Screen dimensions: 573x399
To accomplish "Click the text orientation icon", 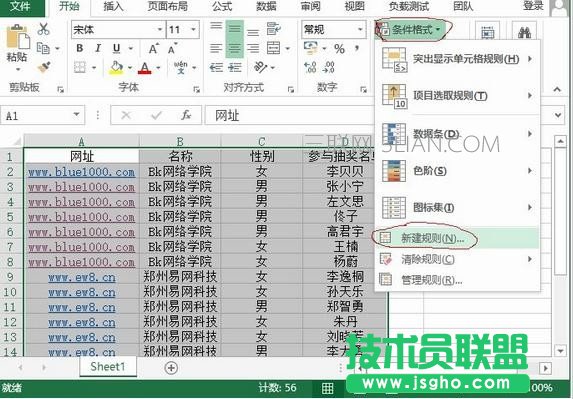I will (261, 67).
